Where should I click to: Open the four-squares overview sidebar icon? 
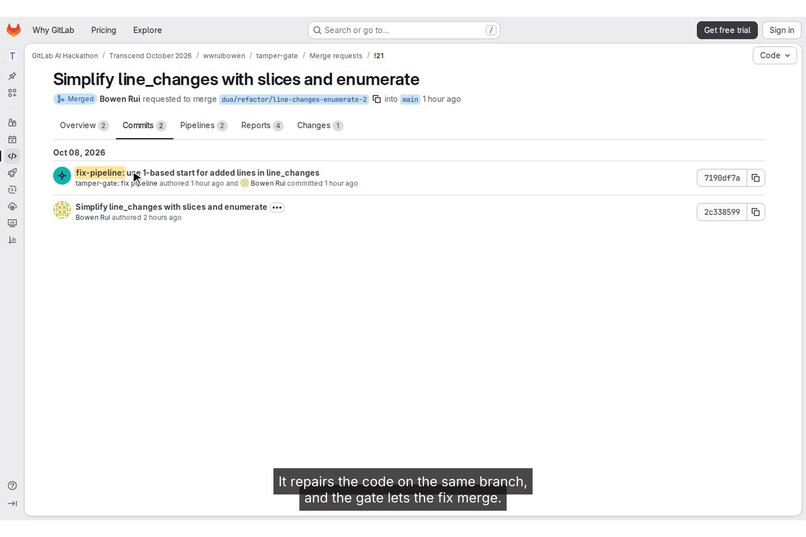[12, 93]
